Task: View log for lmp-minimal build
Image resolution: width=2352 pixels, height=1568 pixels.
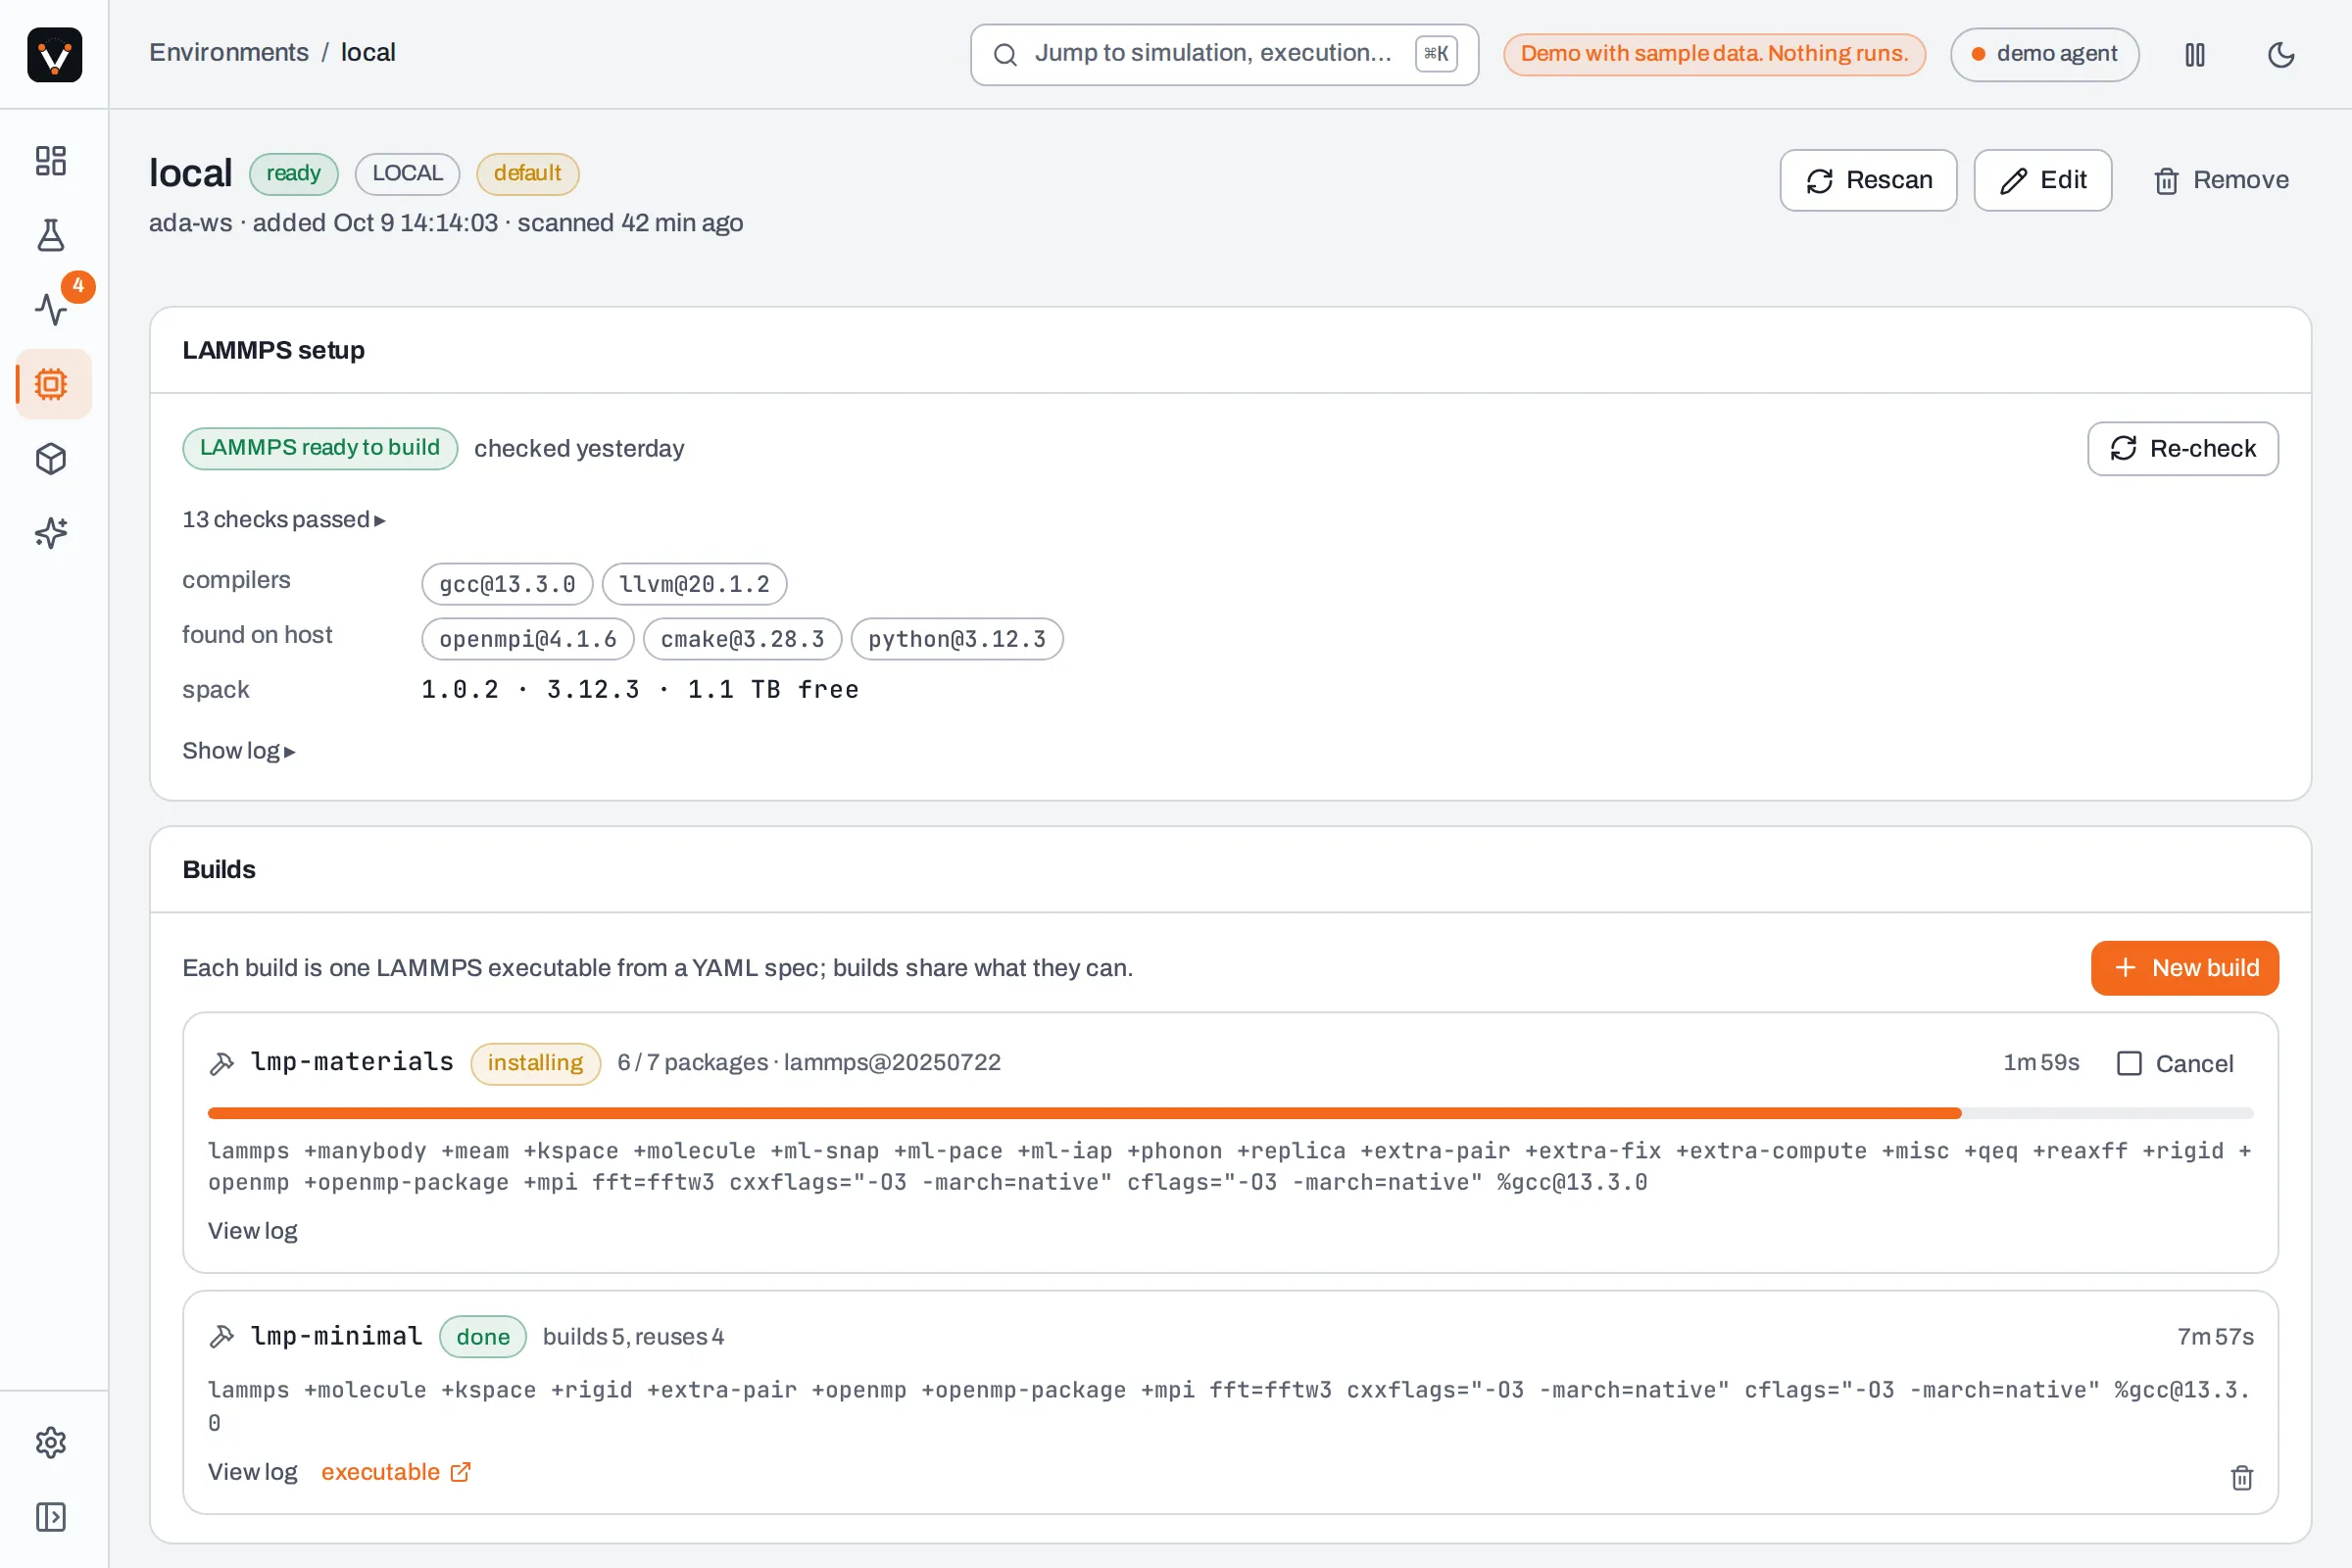Action: tap(253, 1472)
